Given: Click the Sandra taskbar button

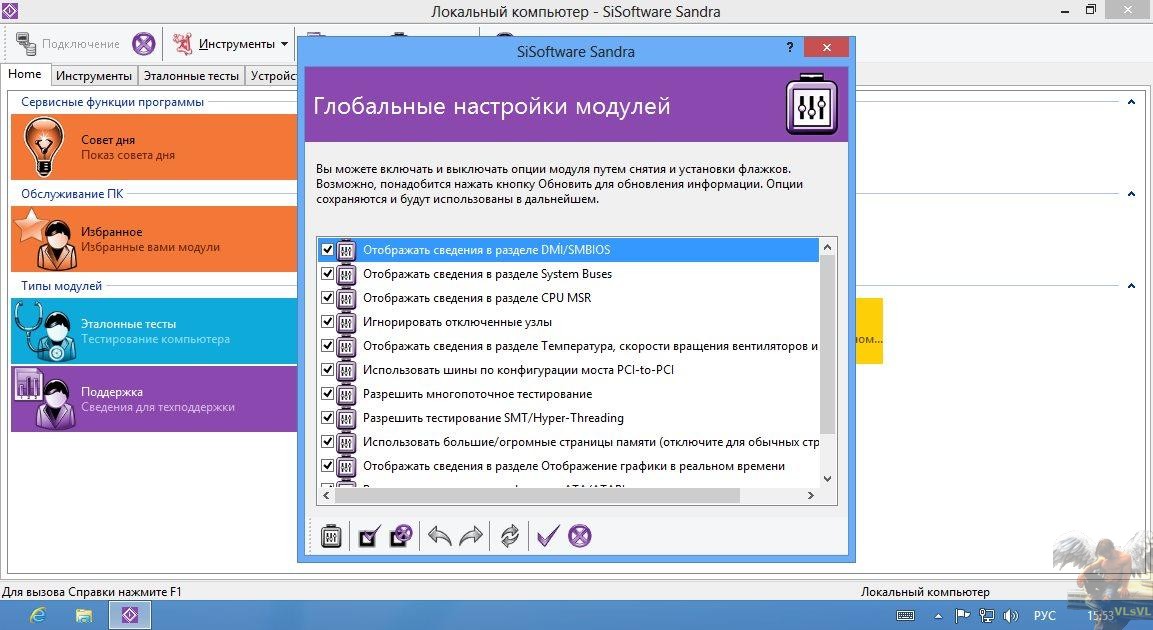Looking at the screenshot, I should [x=129, y=615].
